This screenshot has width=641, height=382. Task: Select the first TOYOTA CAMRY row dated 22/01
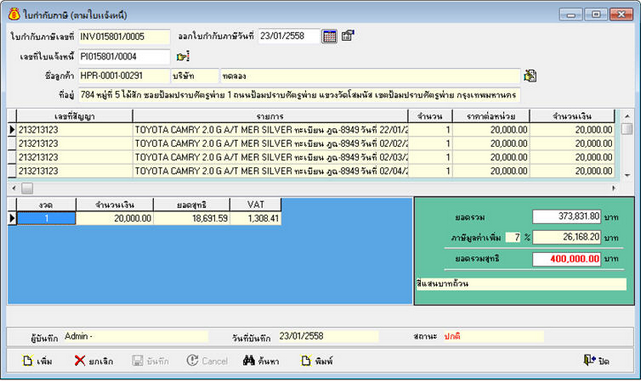pos(311,130)
